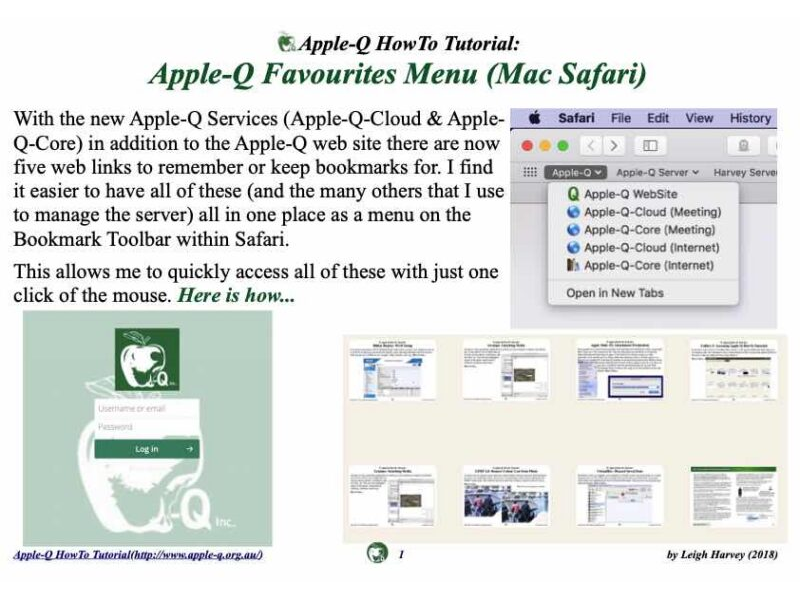Open the Edit menu
Viewport: 800px width, 600px height.
click(x=658, y=118)
